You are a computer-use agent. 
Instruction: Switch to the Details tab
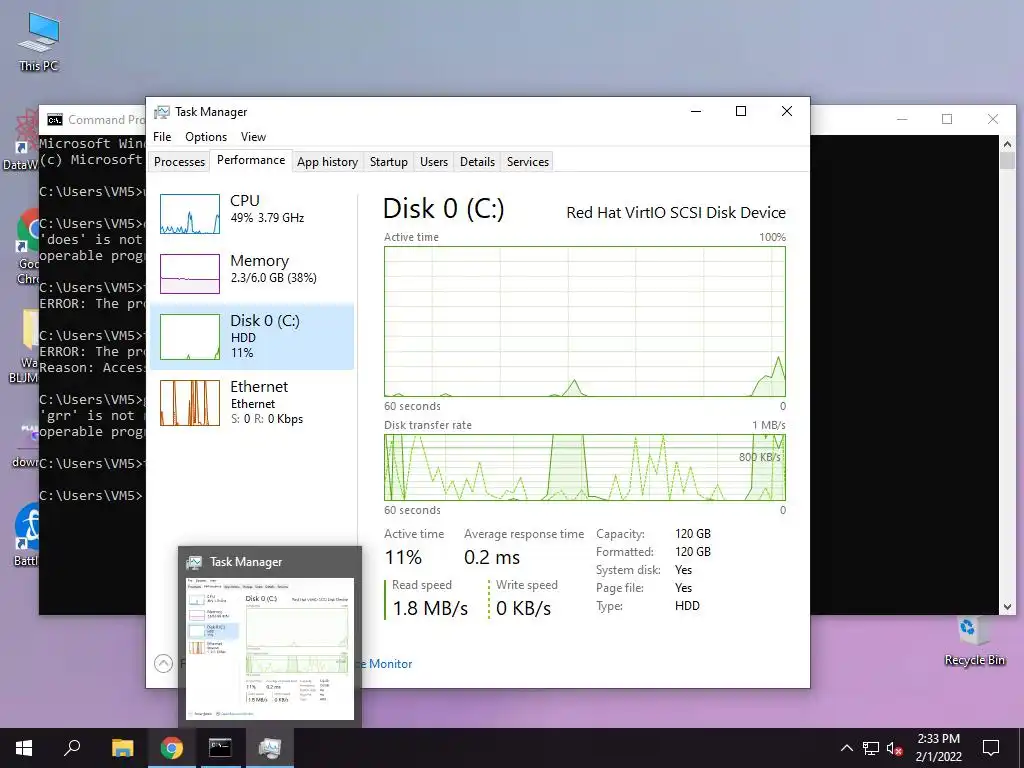[477, 162]
